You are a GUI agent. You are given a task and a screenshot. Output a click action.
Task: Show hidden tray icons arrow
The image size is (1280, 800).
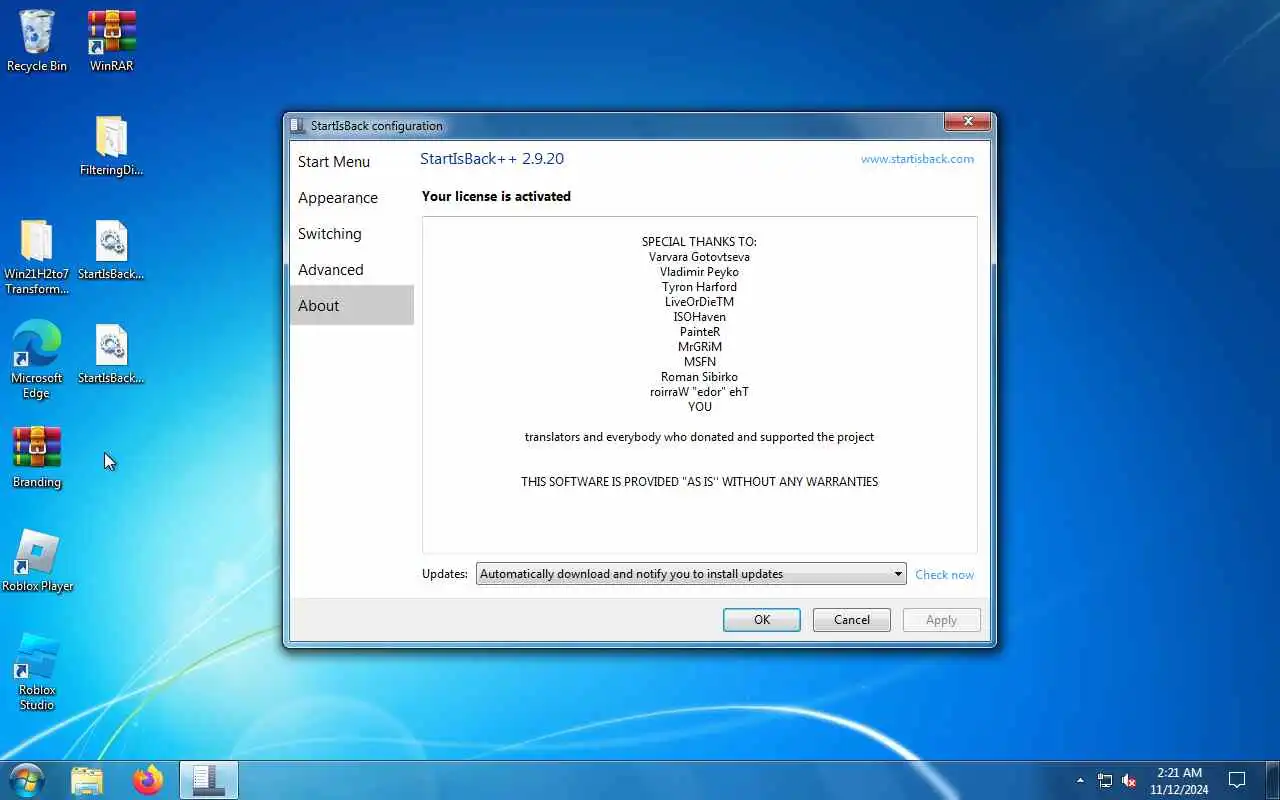(1080, 780)
